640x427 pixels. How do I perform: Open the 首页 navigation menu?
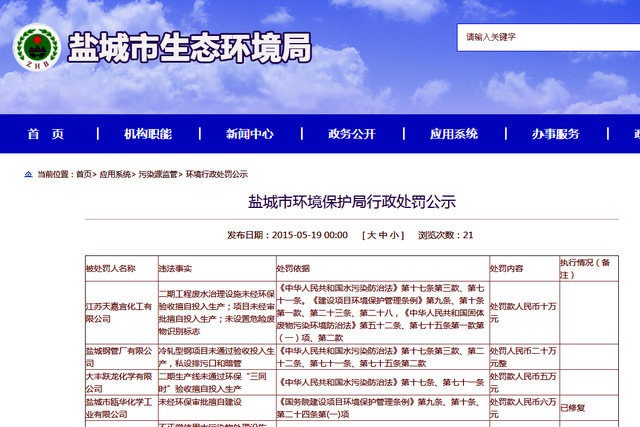click(46, 135)
